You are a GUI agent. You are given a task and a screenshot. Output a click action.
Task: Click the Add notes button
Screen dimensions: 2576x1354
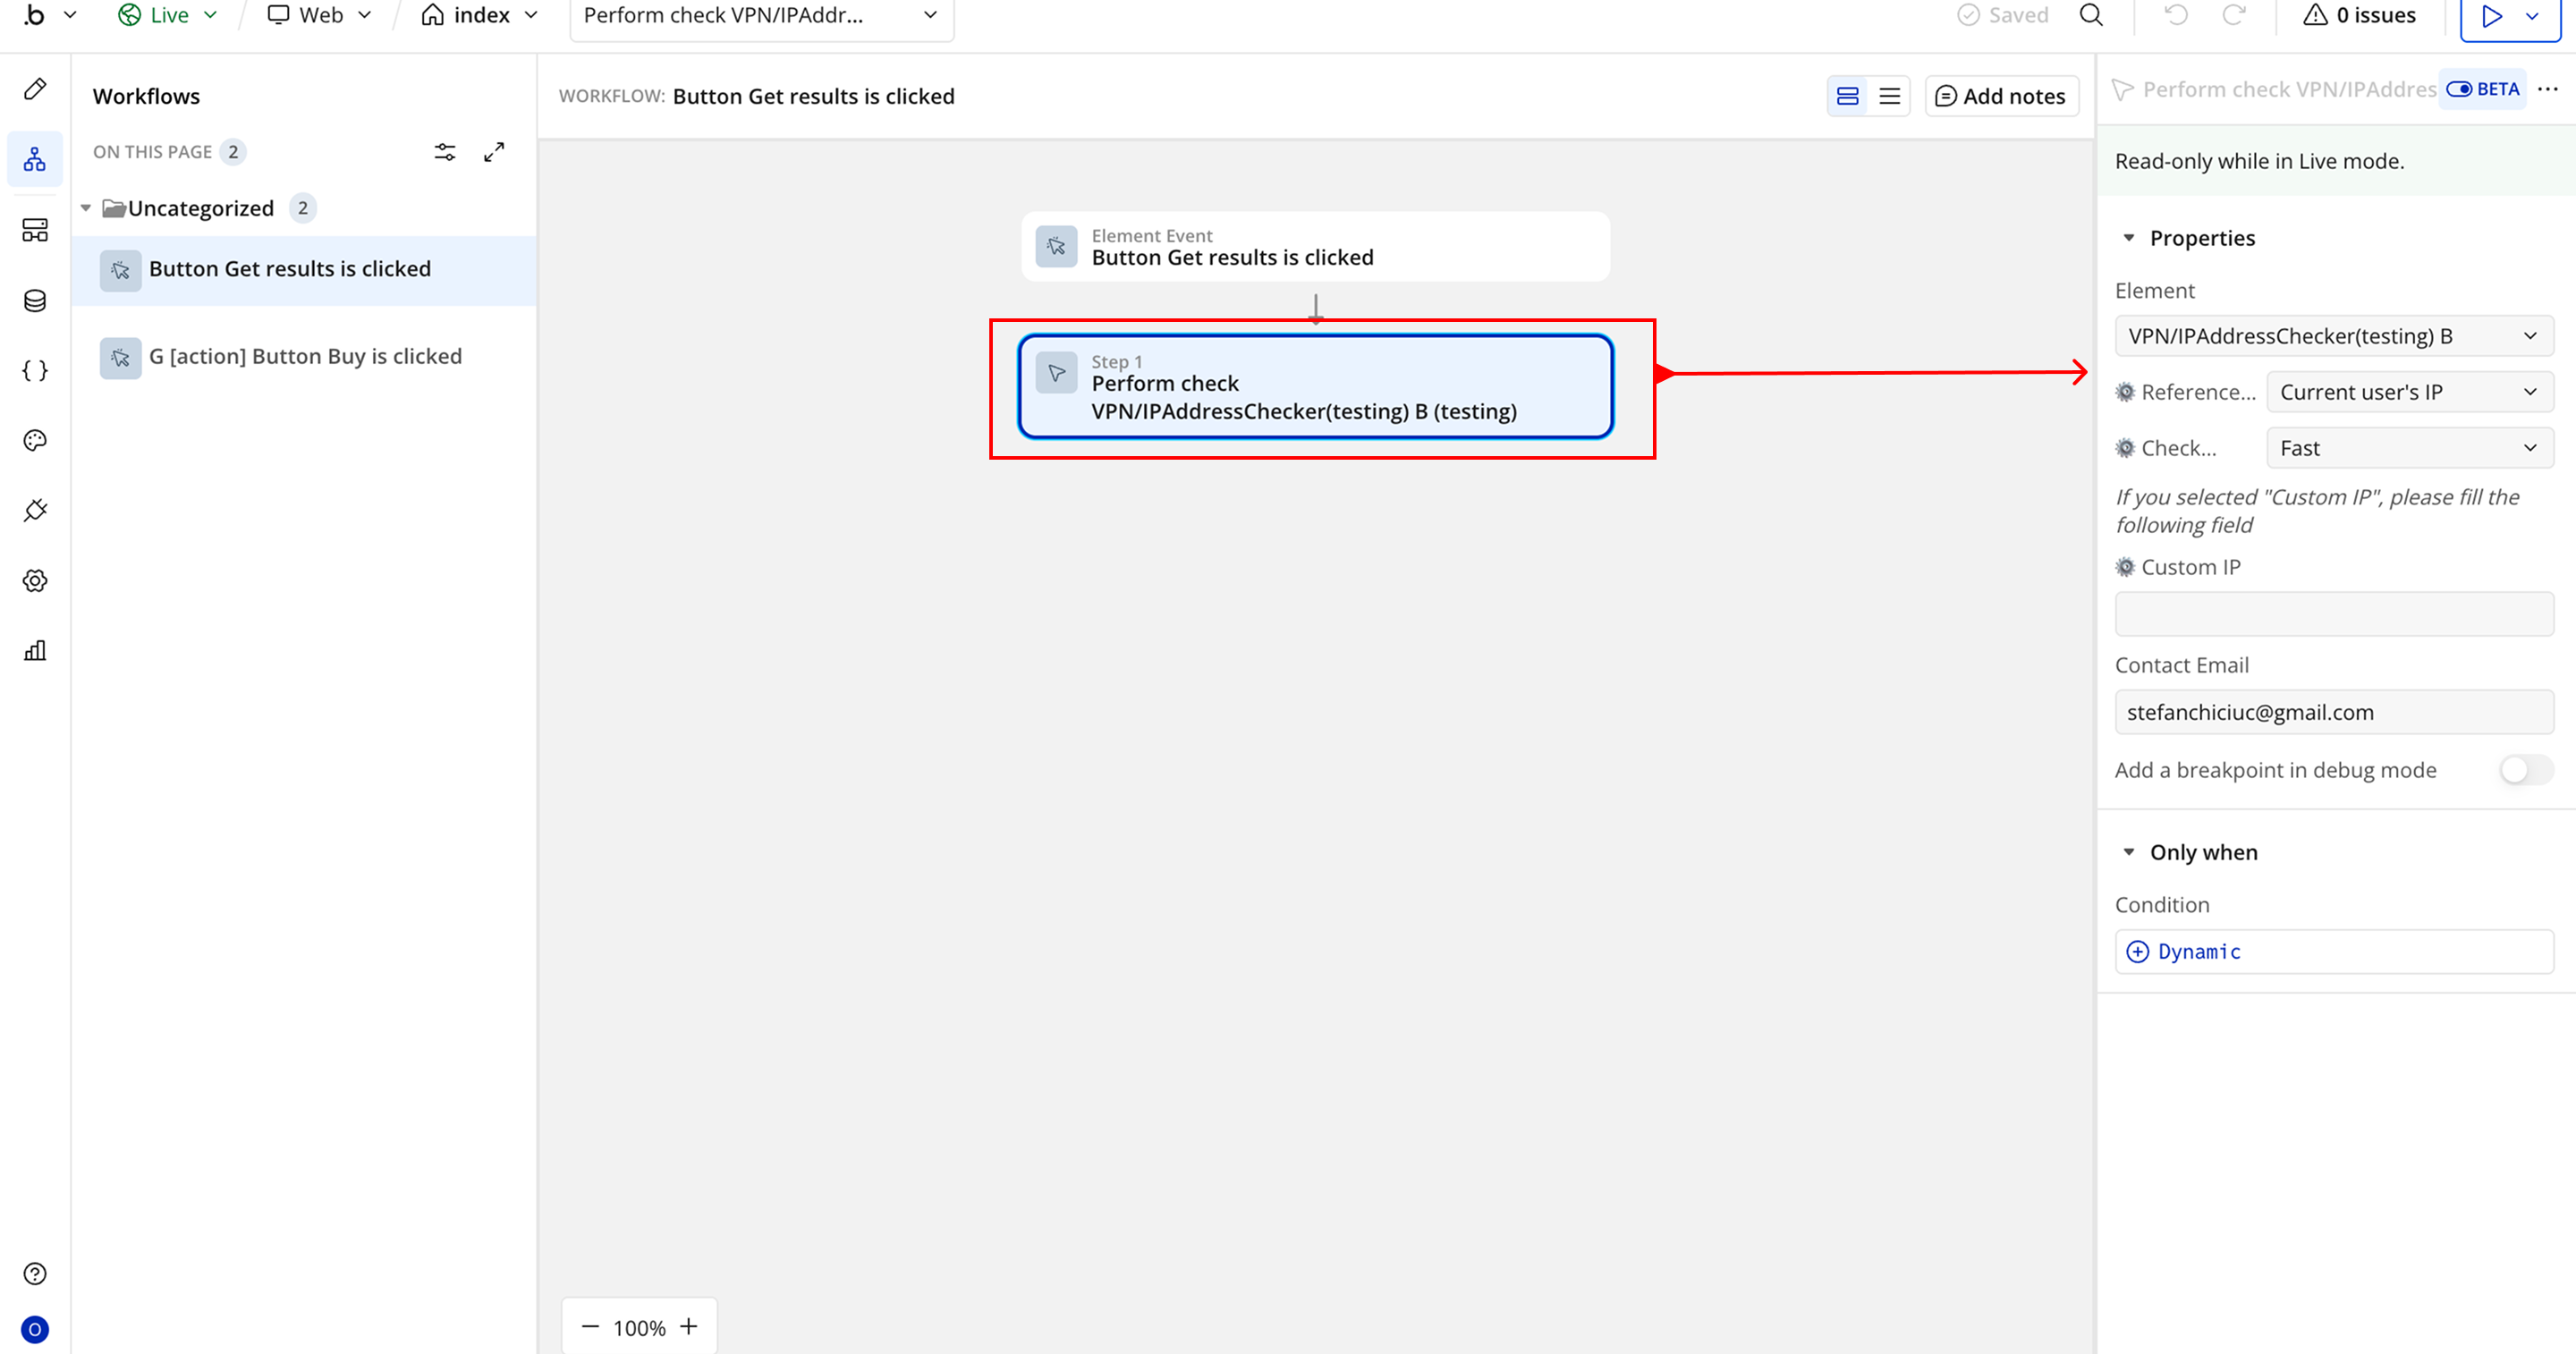[2001, 96]
